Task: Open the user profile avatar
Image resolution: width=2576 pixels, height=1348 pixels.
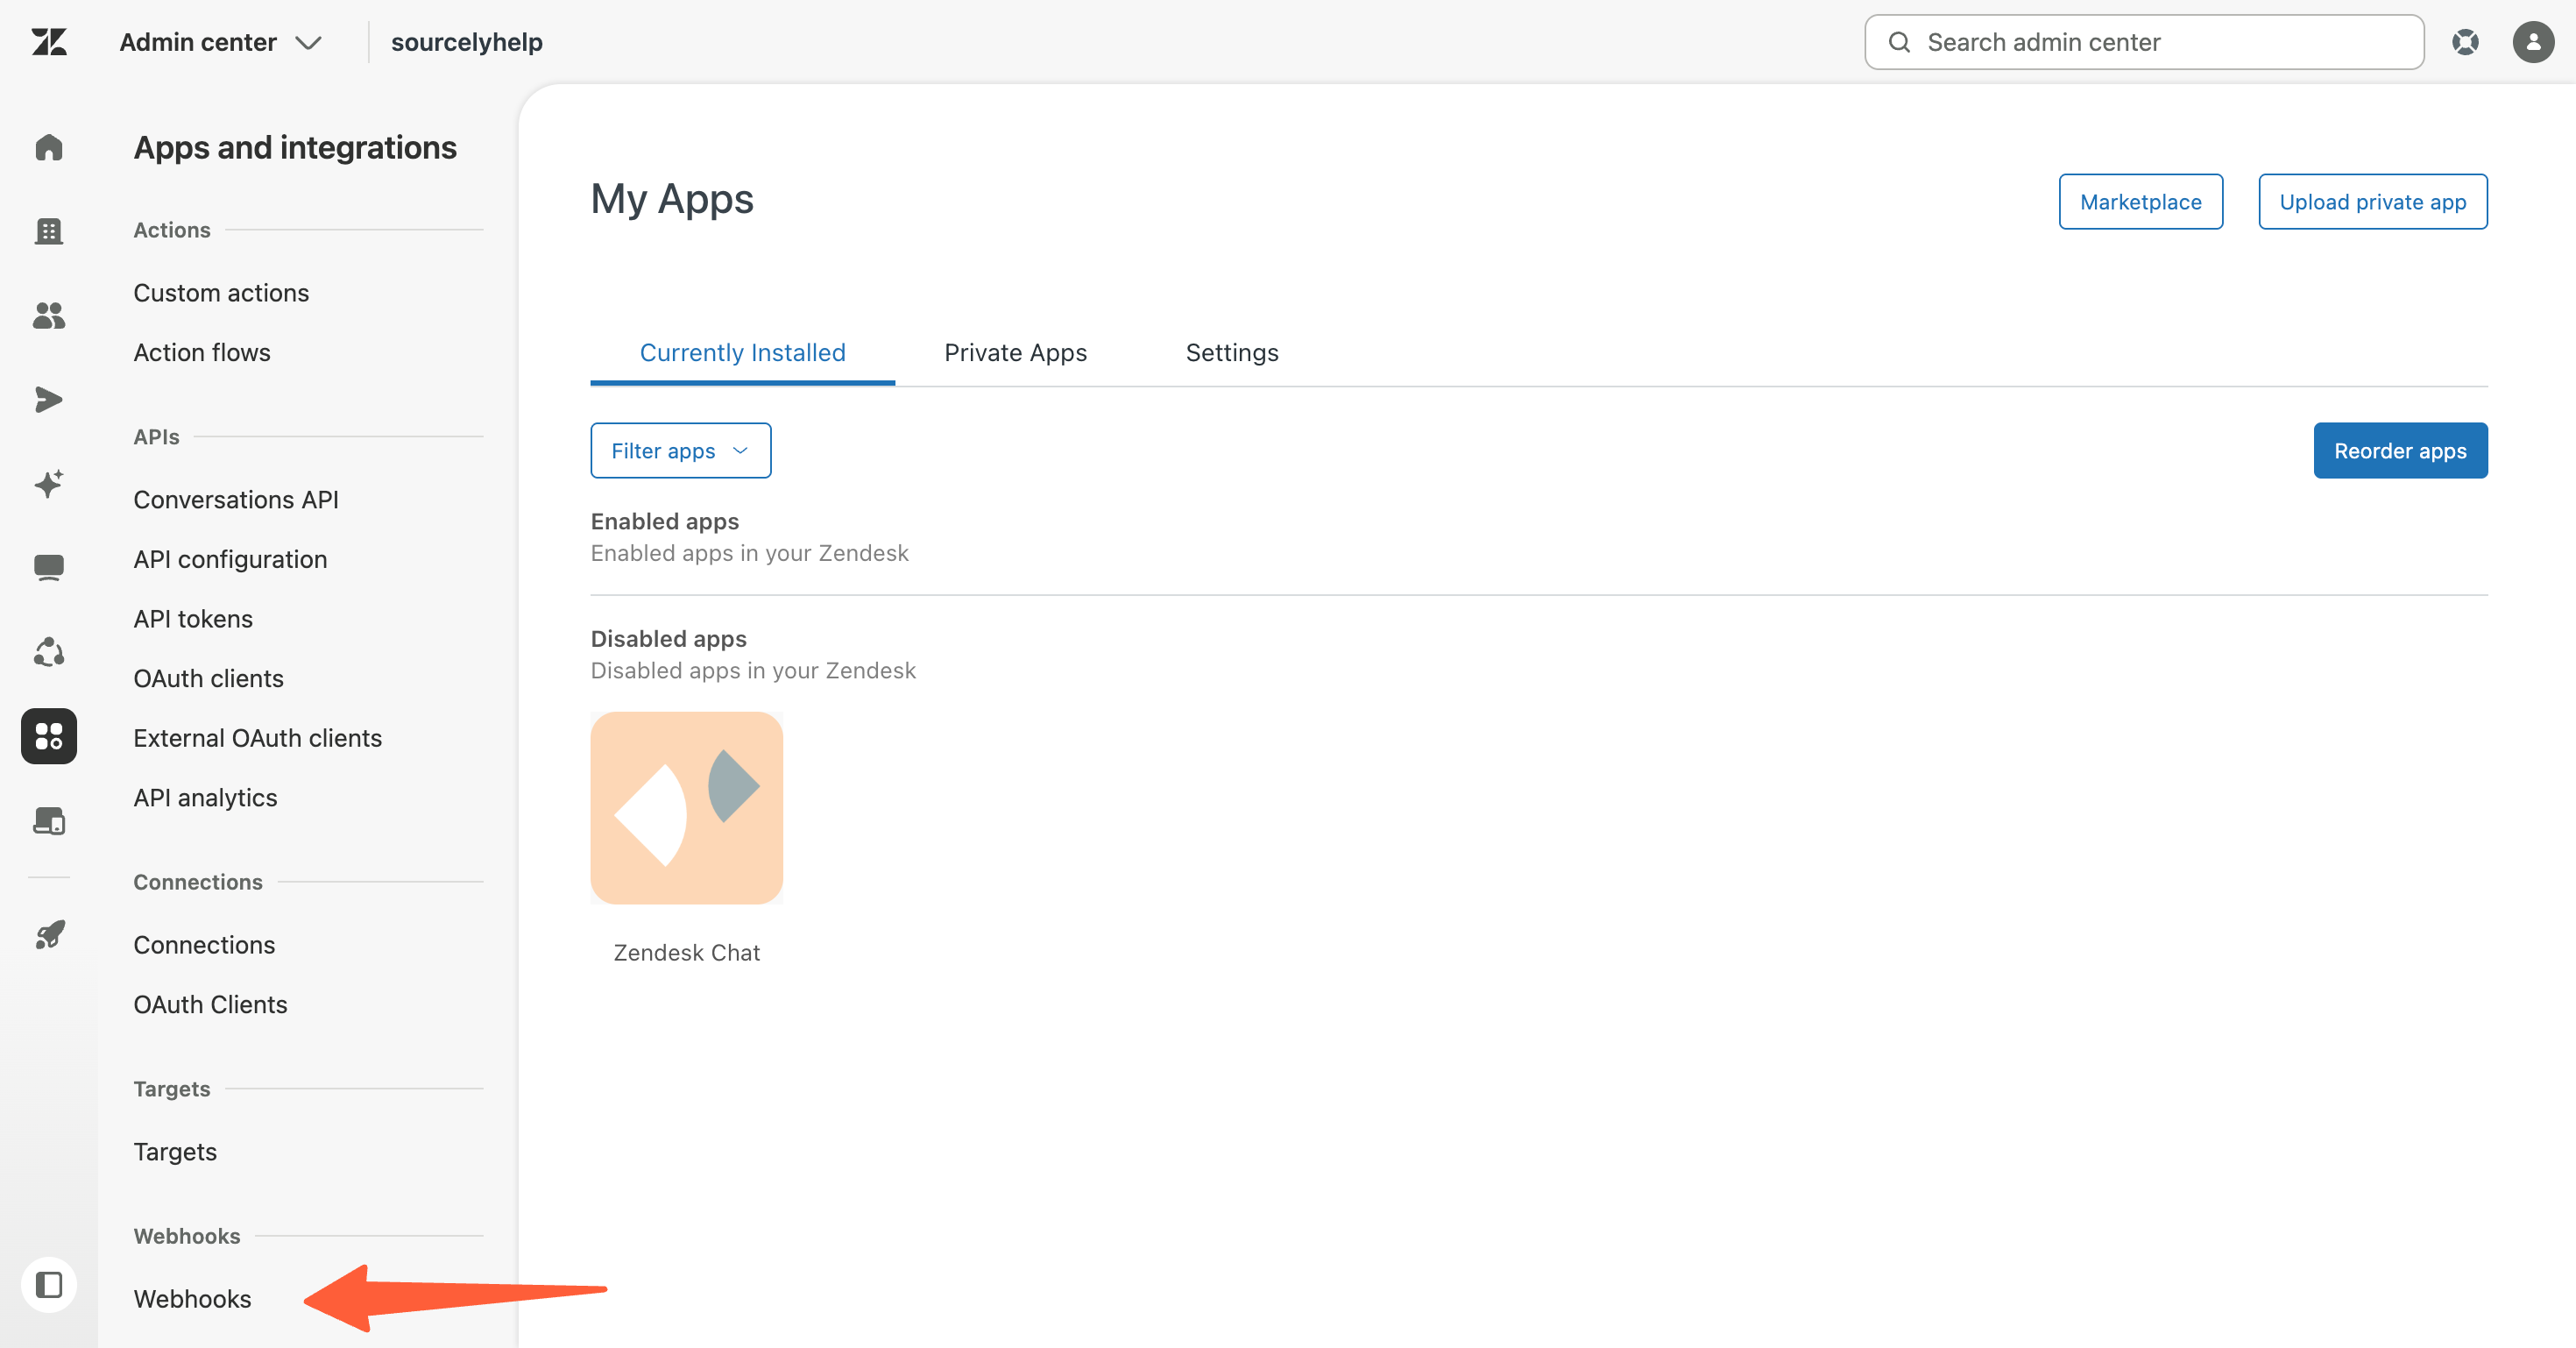Action: 2533,42
